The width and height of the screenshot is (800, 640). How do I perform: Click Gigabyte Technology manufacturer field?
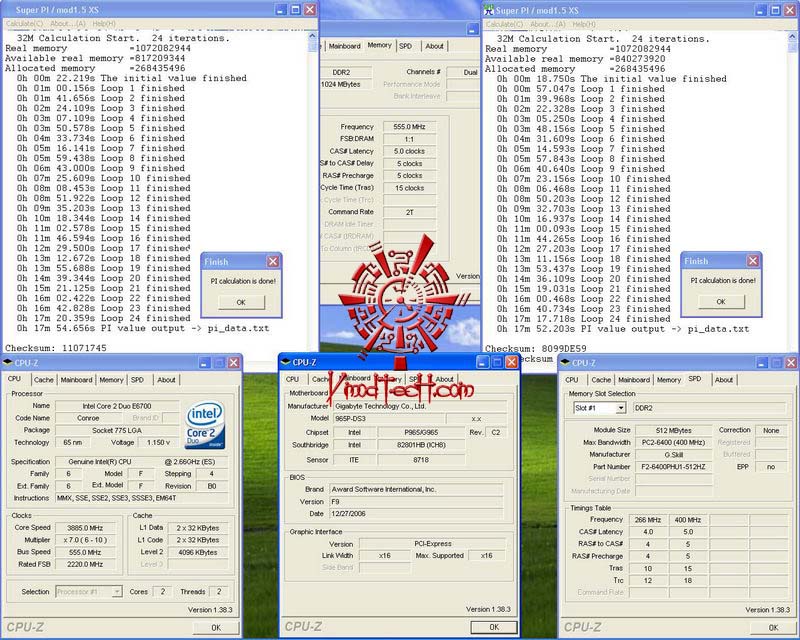click(420, 406)
